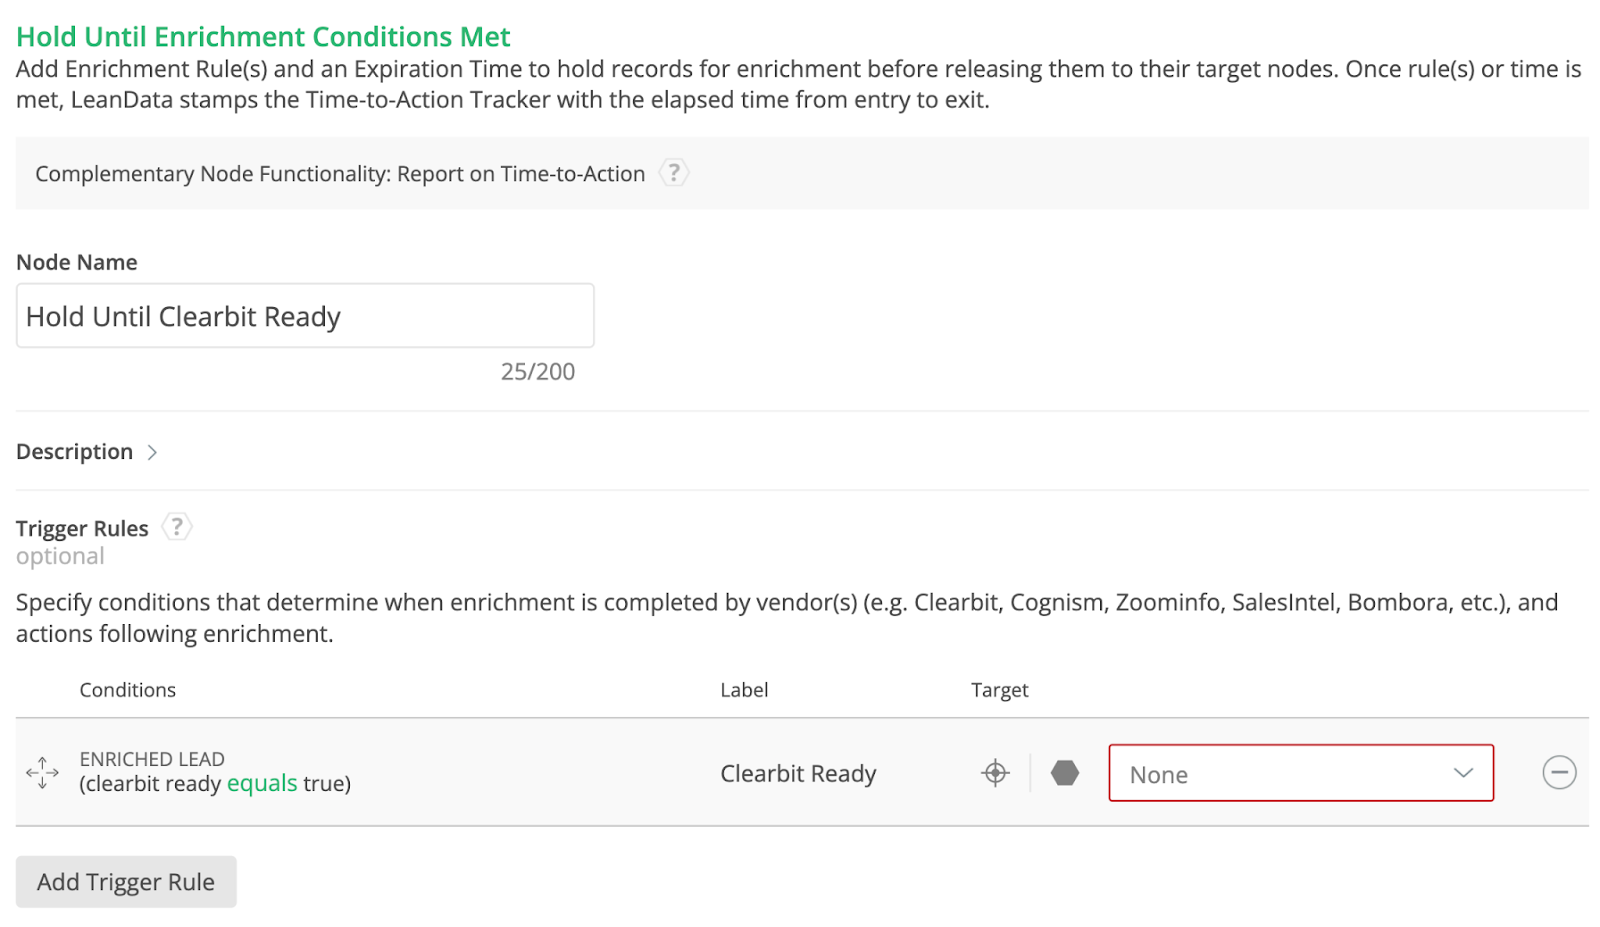Click the Description section label
The image size is (1600, 927).
coord(74,452)
